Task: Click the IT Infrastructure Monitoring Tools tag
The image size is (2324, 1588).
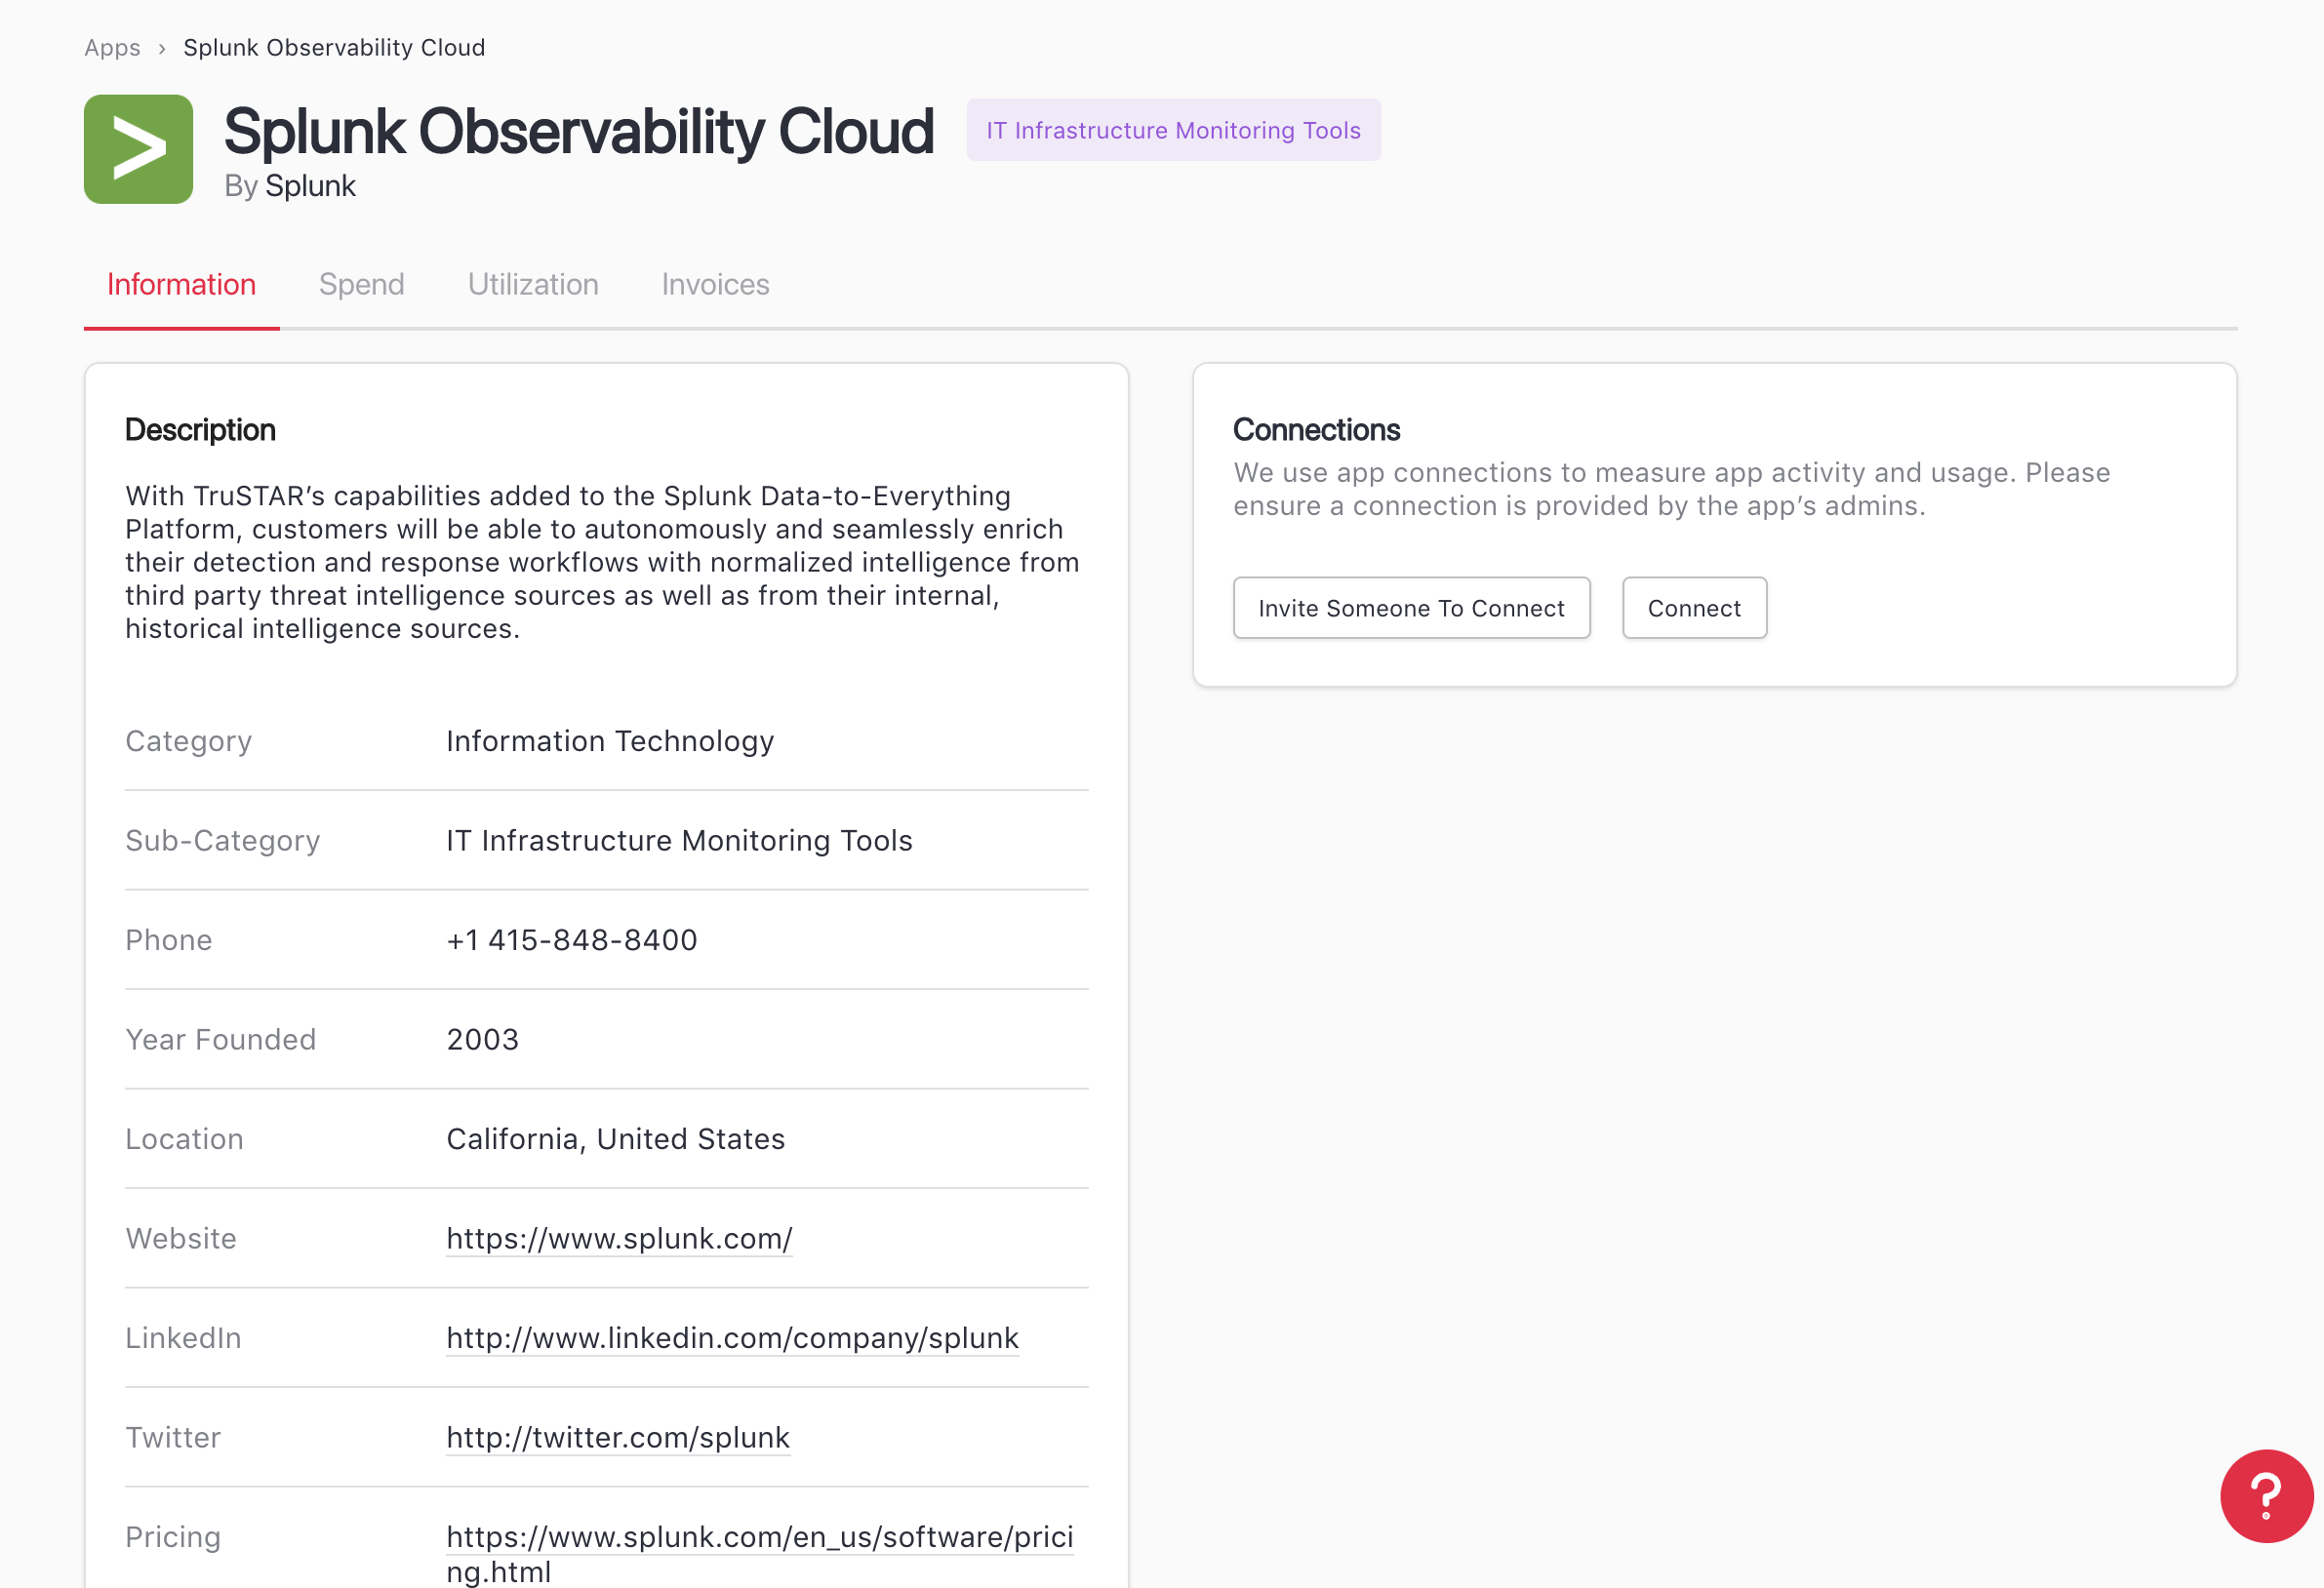Action: pos(1173,130)
